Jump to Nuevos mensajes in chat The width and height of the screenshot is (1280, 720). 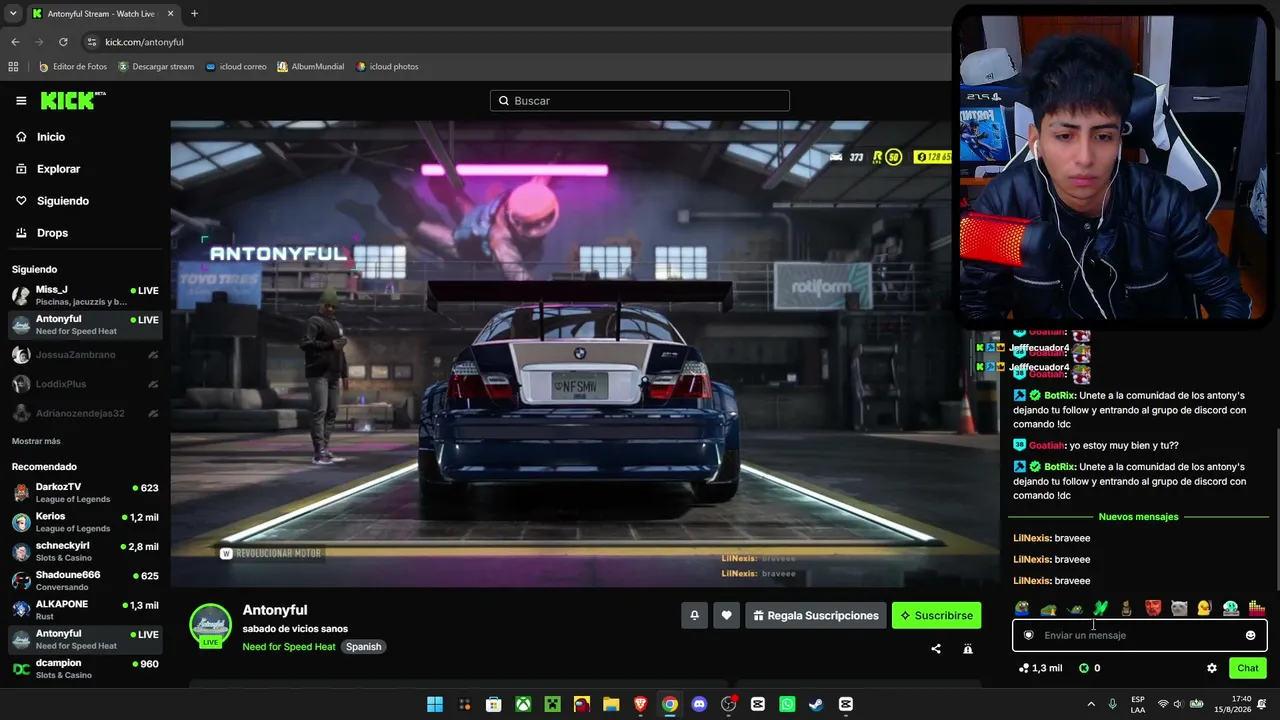pyautogui.click(x=1138, y=517)
